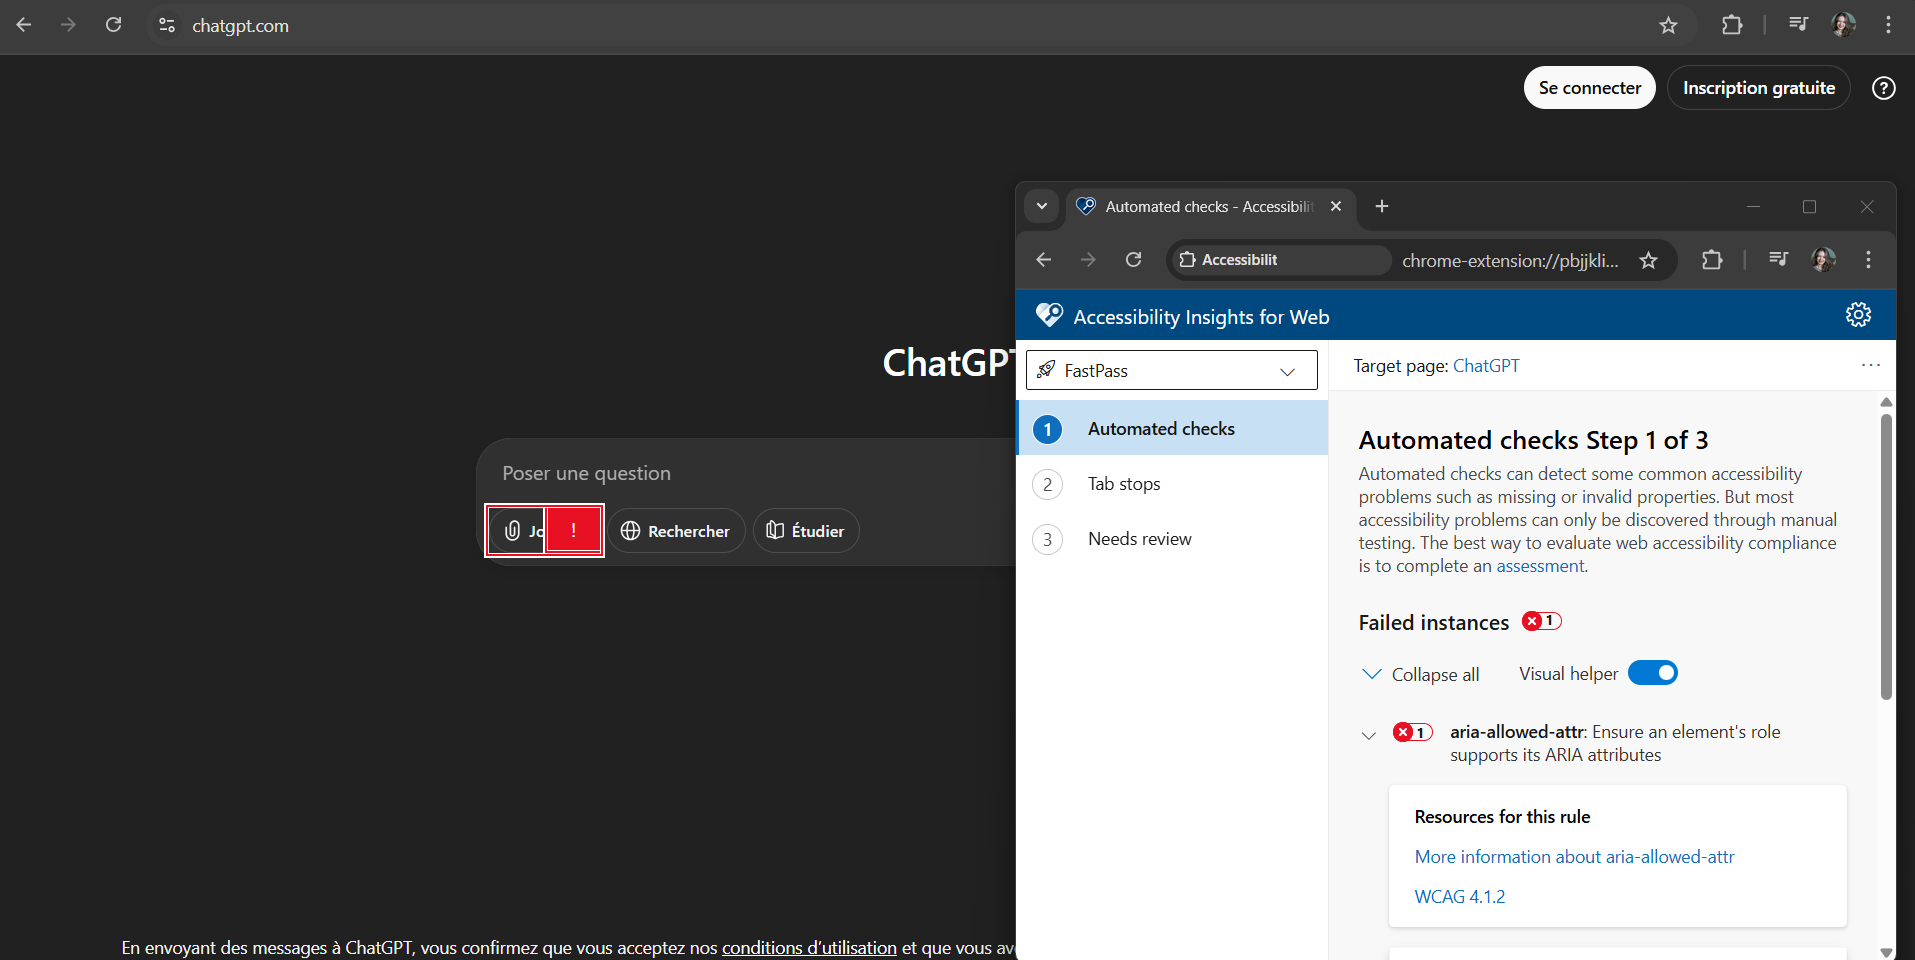
Task: Bookmark chatgpt.com with the star icon
Action: click(1668, 25)
